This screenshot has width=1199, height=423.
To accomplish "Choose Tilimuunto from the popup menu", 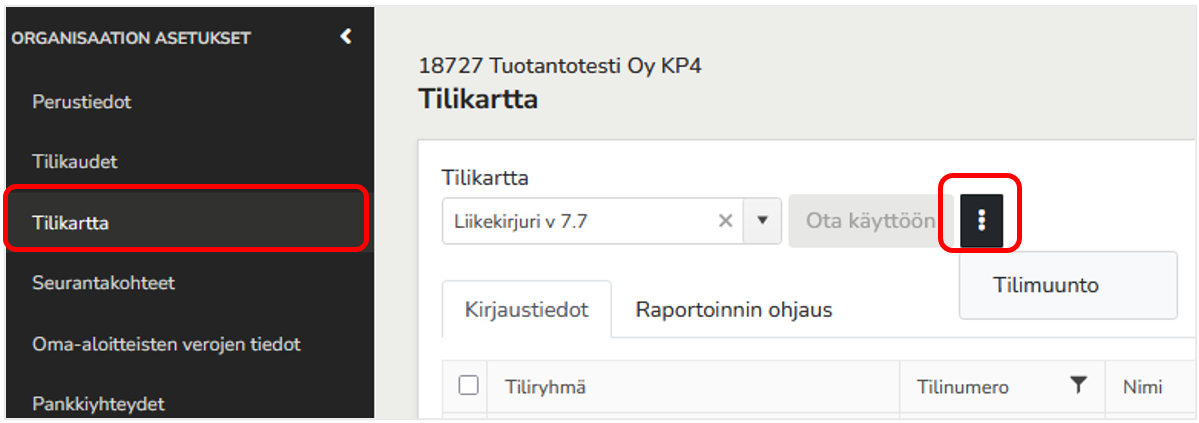I will tap(1045, 285).
